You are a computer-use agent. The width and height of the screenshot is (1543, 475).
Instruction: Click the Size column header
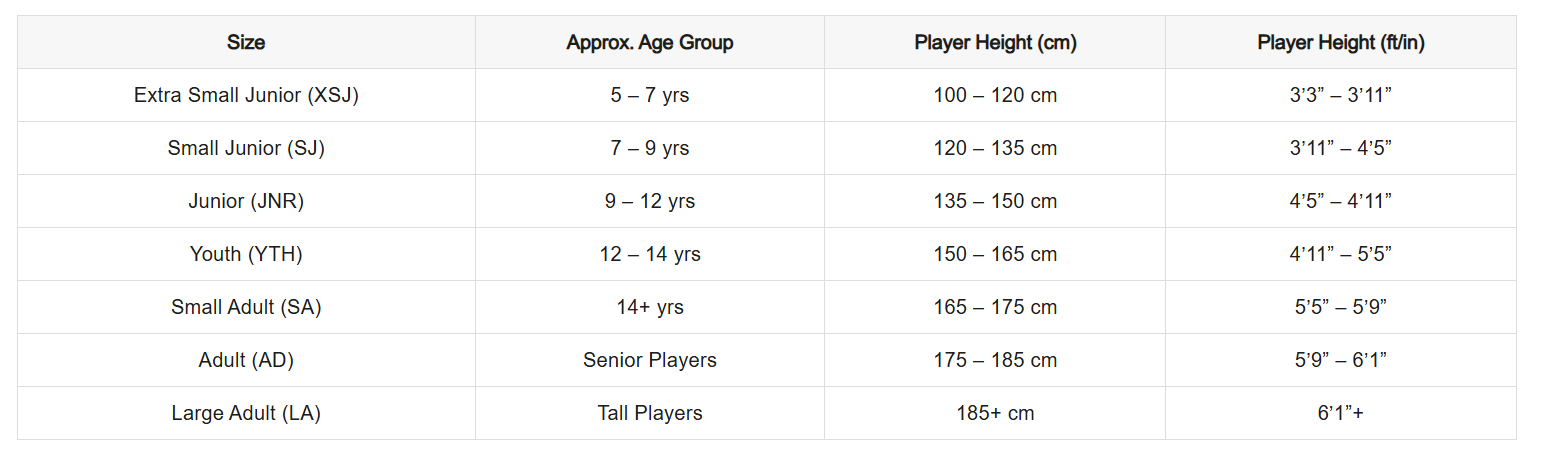point(246,42)
